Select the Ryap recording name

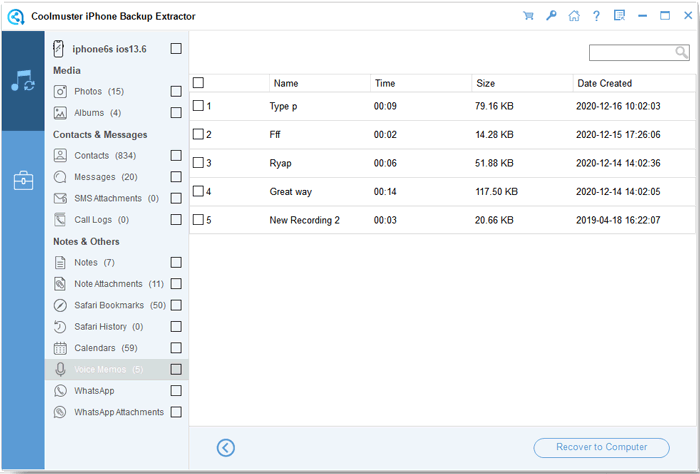(280, 163)
